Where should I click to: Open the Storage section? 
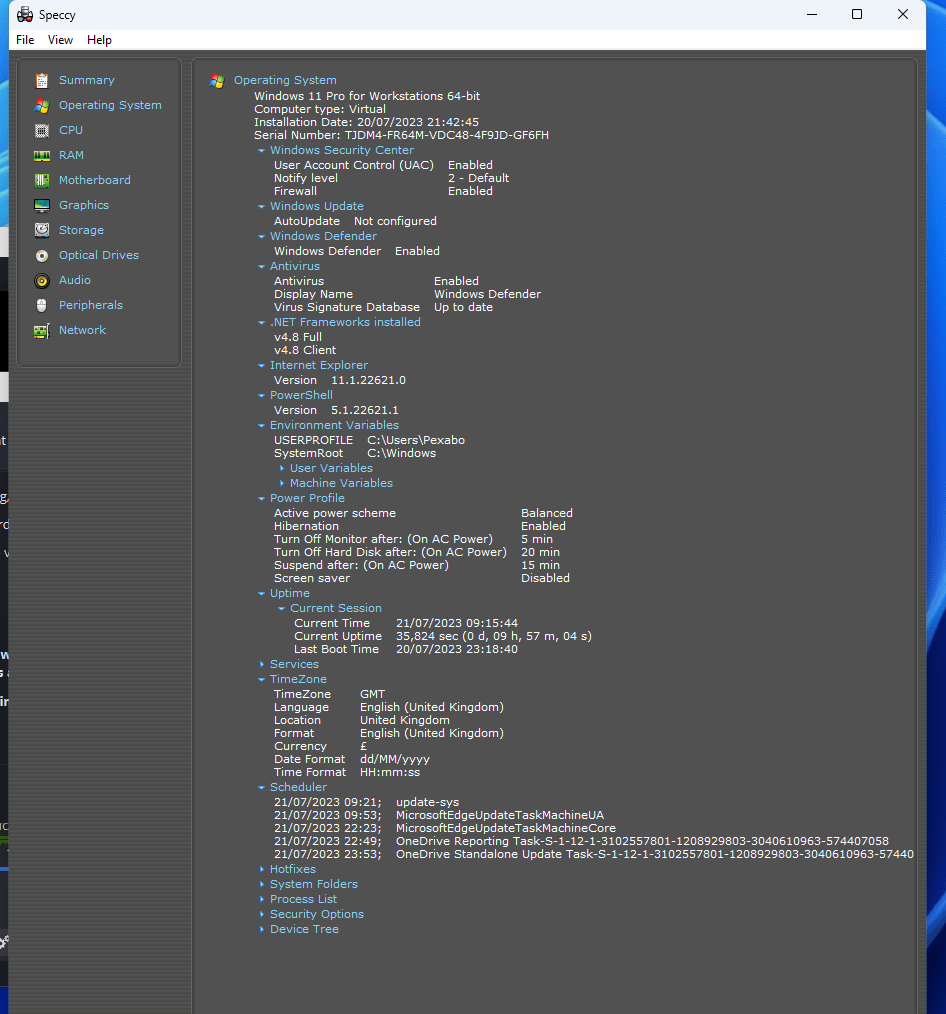click(81, 230)
